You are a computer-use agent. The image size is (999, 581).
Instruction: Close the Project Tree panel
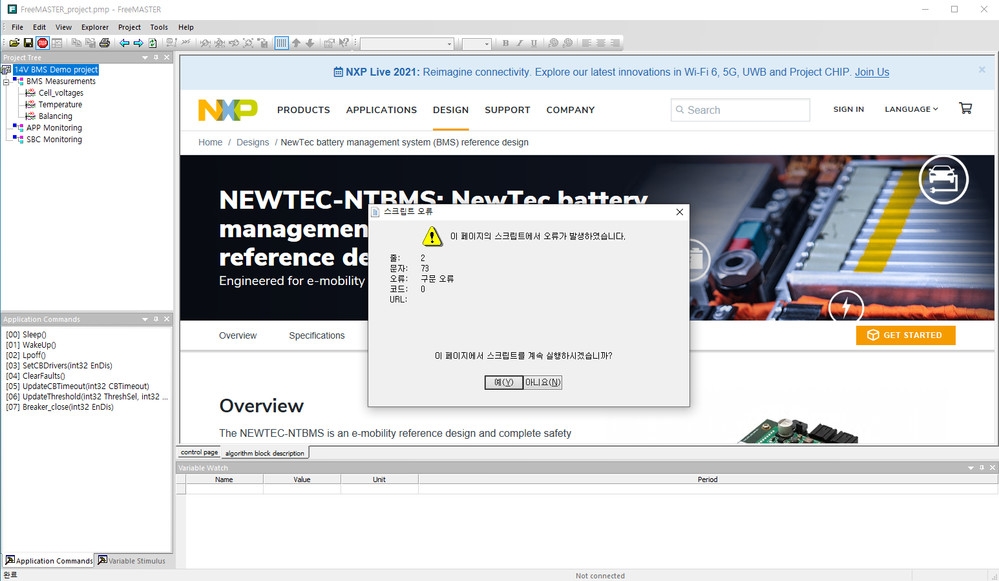pos(167,57)
